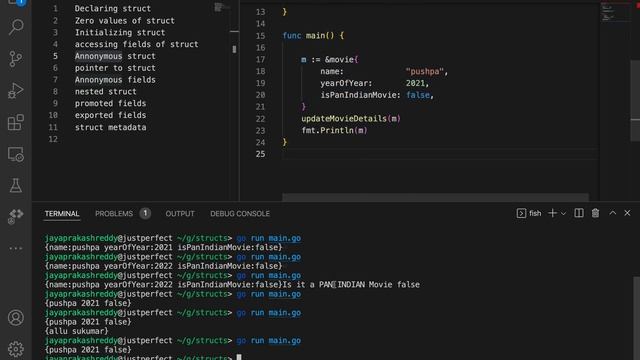Screen dimensions: 640x360
Task: Click the Problems count badge 1
Action: coord(145,213)
